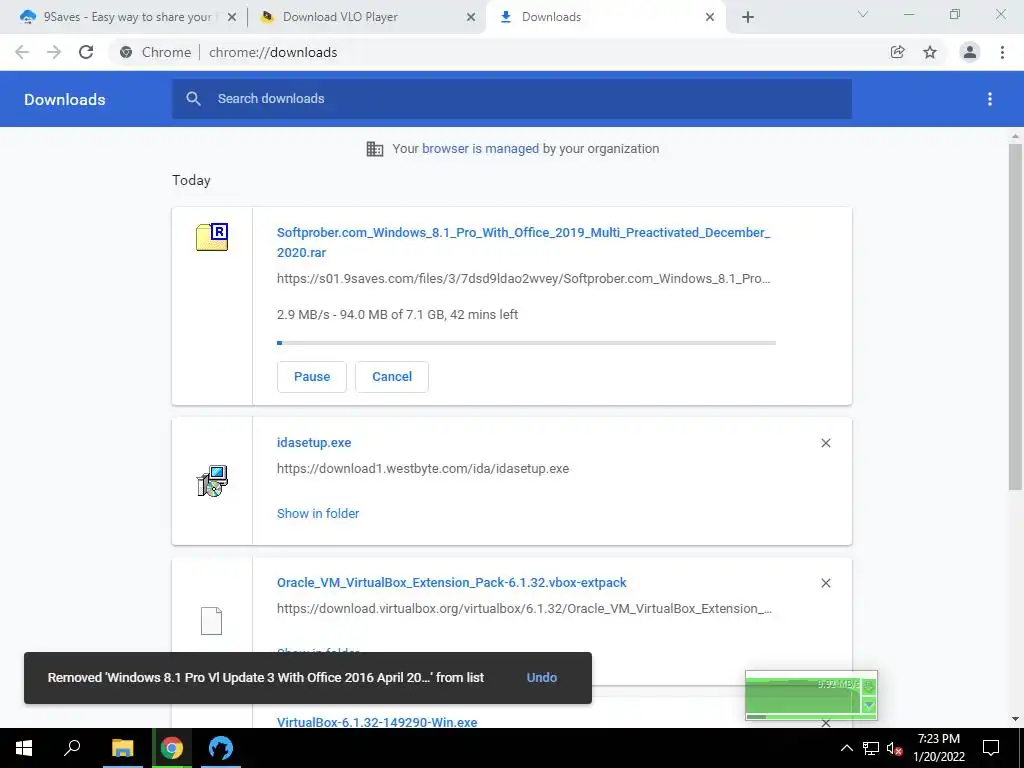Bookmark this page with star icon

pos(930,52)
